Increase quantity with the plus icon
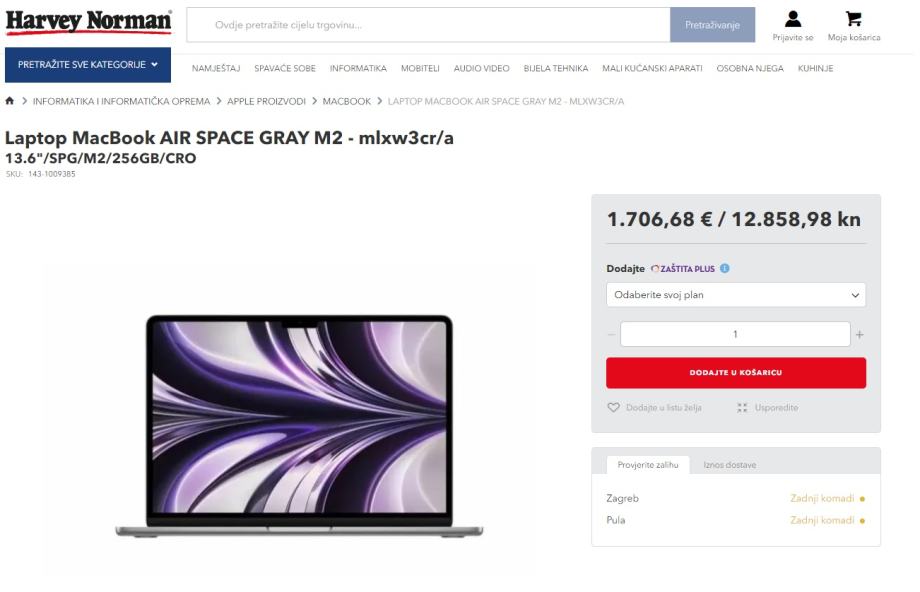 [x=860, y=334]
